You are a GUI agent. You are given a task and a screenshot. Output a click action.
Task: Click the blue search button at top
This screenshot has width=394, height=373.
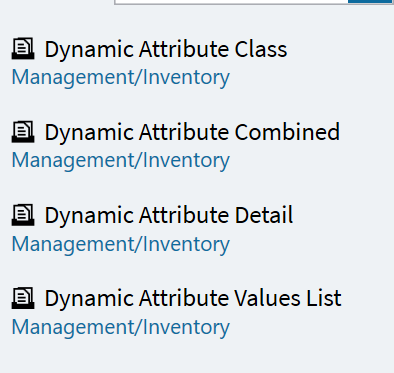pos(370,2)
